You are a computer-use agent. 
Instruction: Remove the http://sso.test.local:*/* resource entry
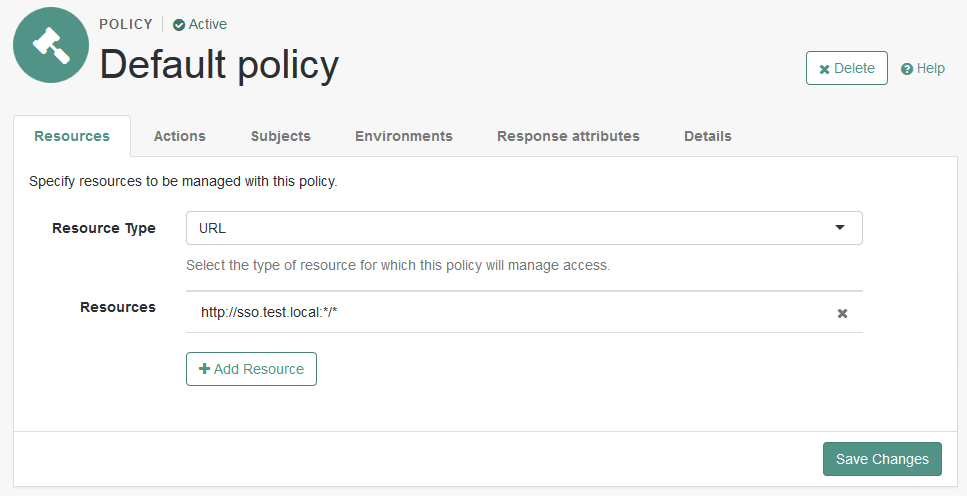[842, 313]
